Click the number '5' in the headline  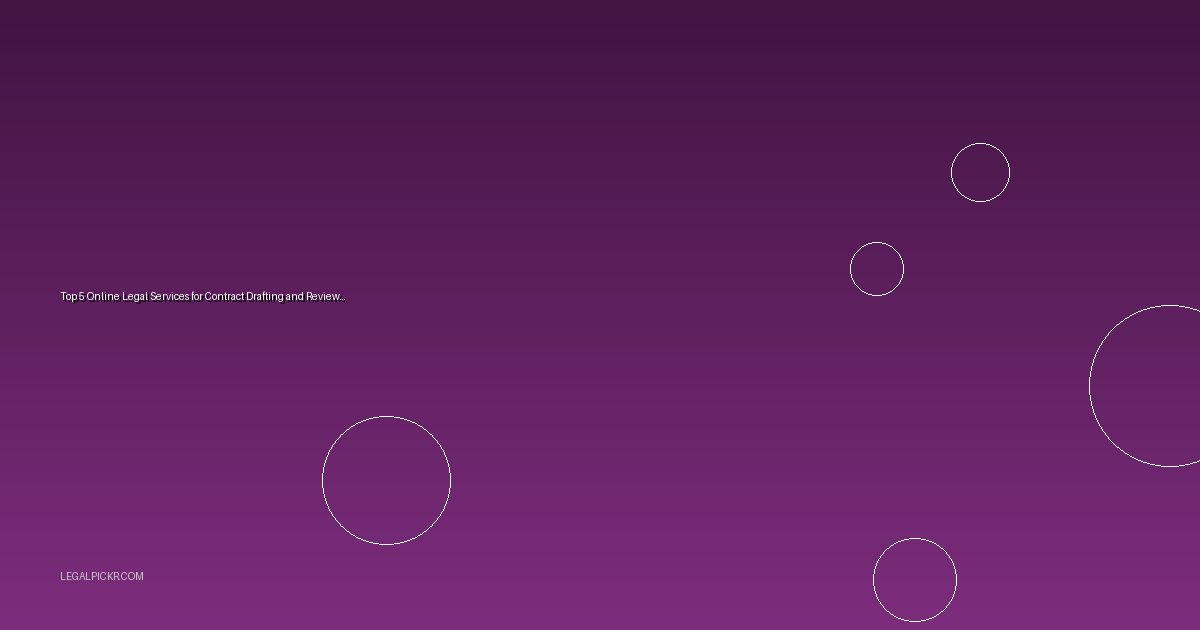[81, 297]
